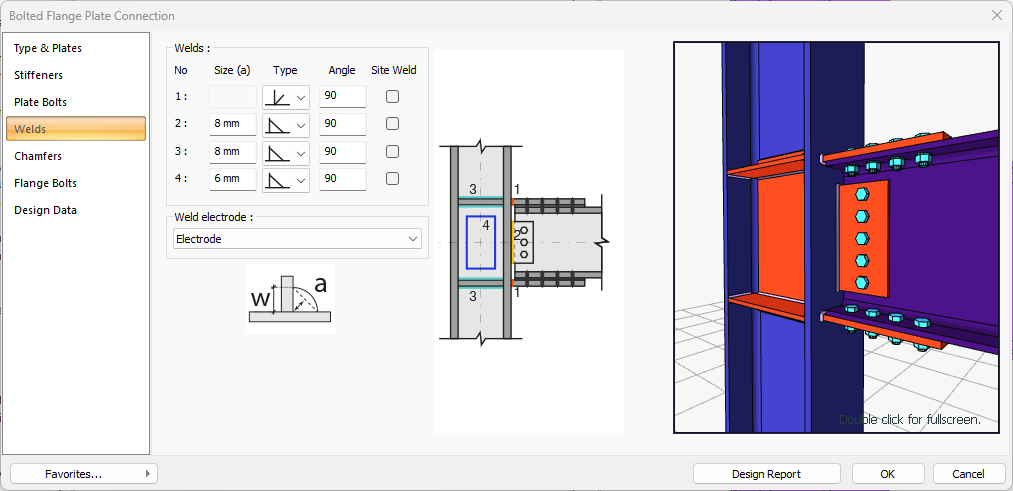
Task: Click the angle field for weld 3
Action: (342, 152)
